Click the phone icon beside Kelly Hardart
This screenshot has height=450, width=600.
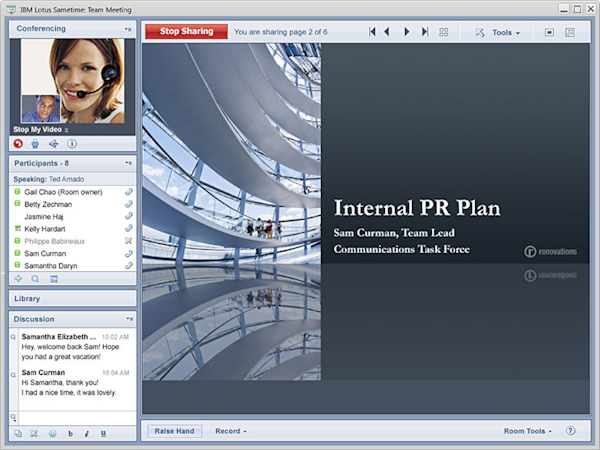[129, 228]
